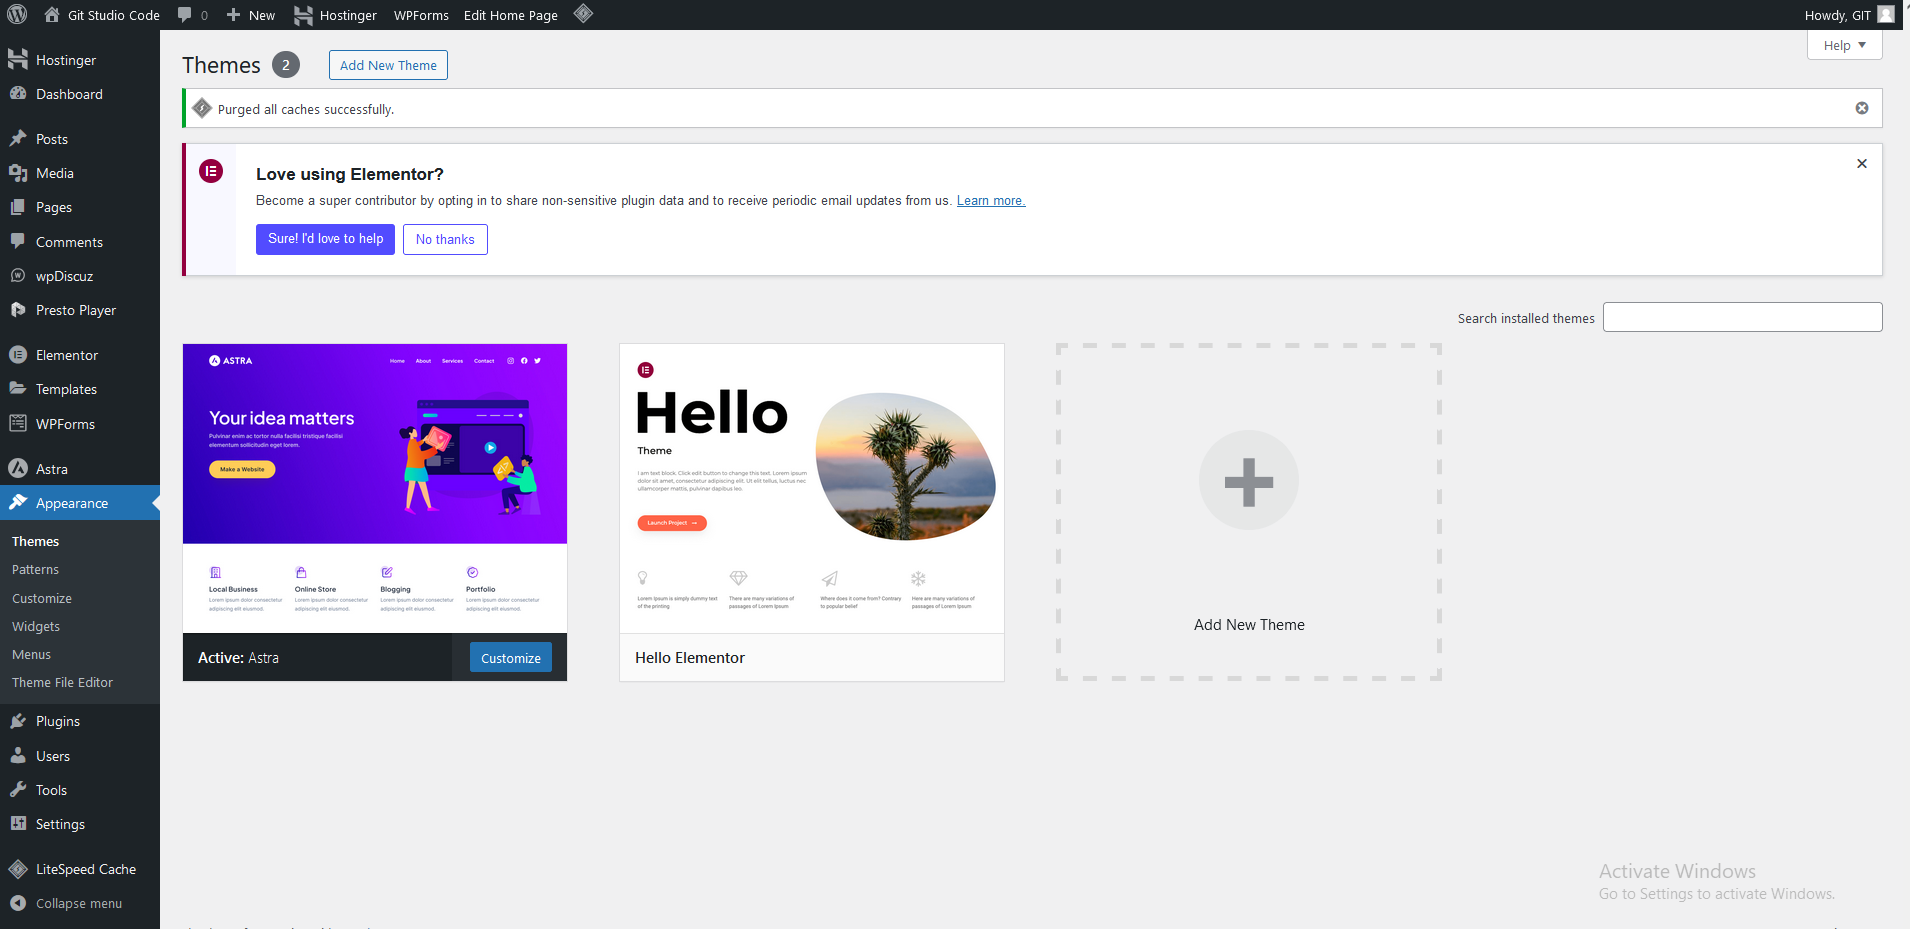Click the Posts pushpin icon
The width and height of the screenshot is (1910, 929).
18,139
